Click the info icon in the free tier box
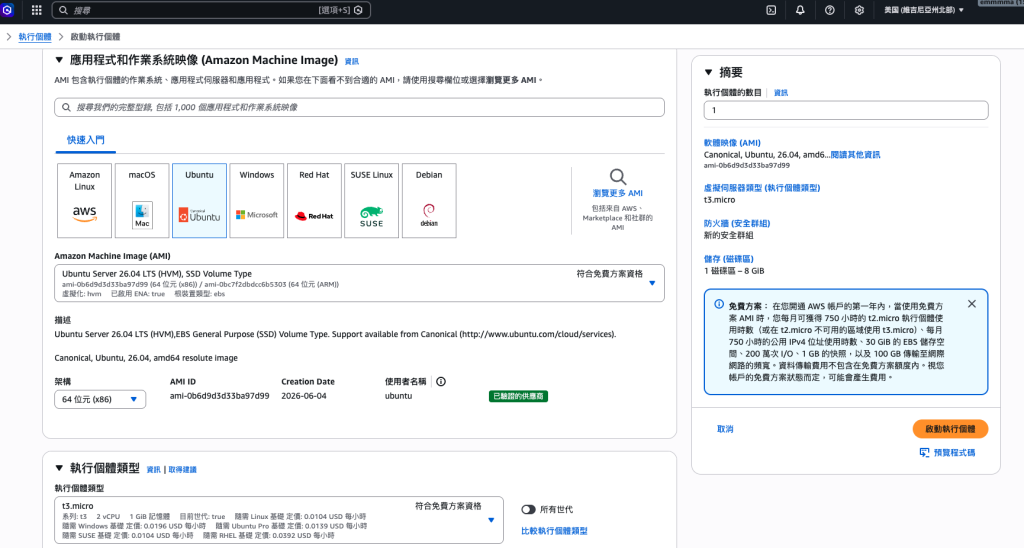Screen dimensions: 1024x548 (719, 304)
